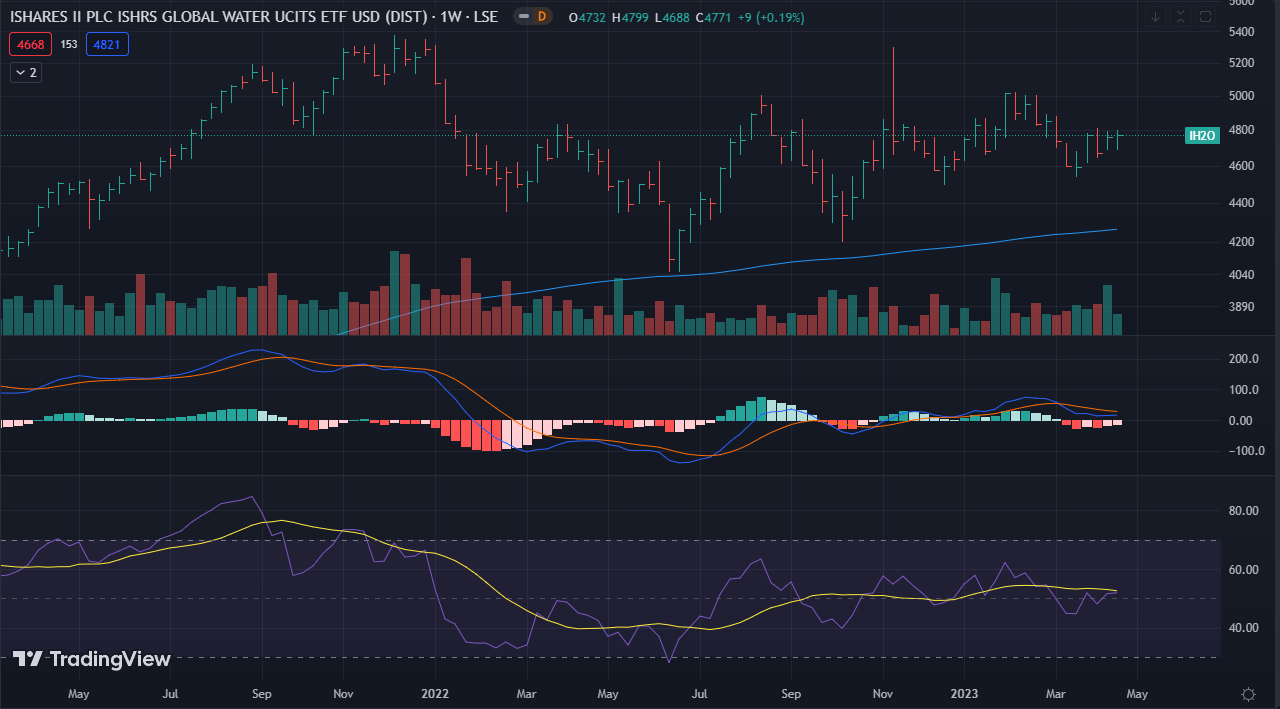Click the TradingView logo
1280x709 pixels.
point(91,659)
